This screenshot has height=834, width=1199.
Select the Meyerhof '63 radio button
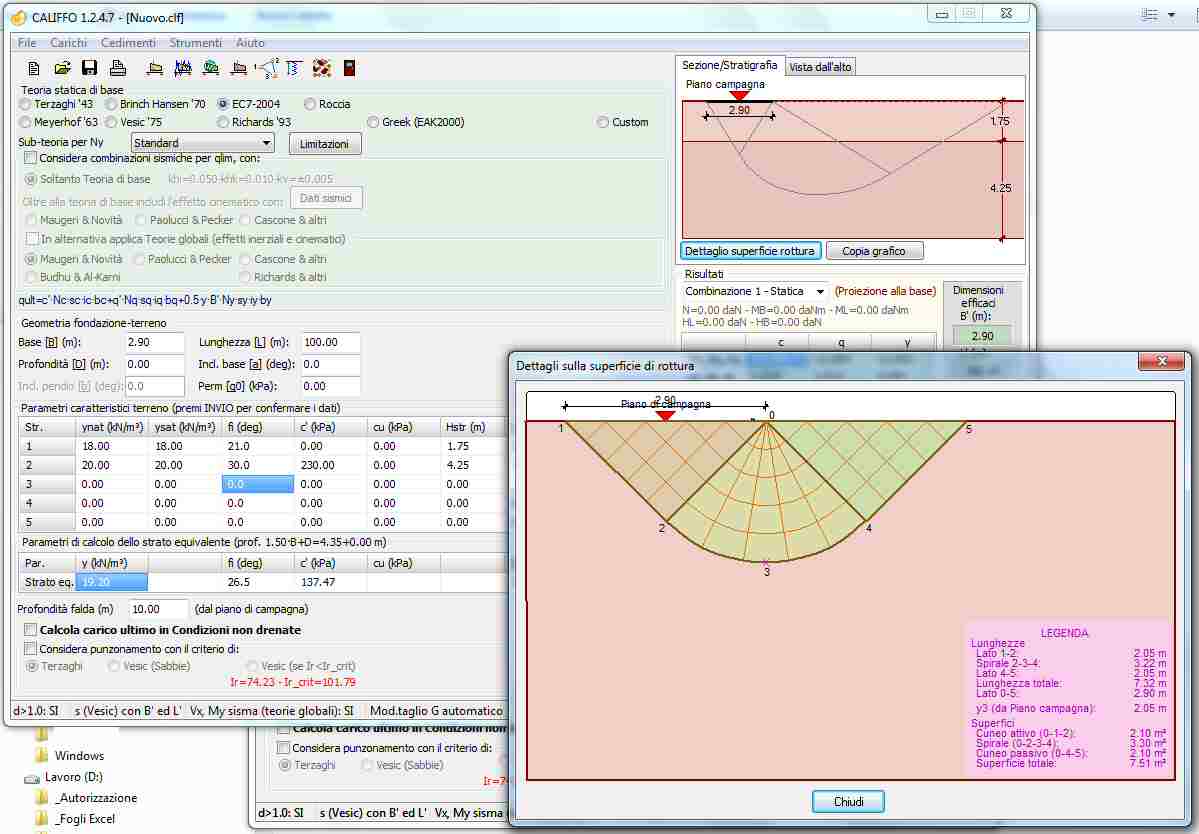tap(26, 122)
